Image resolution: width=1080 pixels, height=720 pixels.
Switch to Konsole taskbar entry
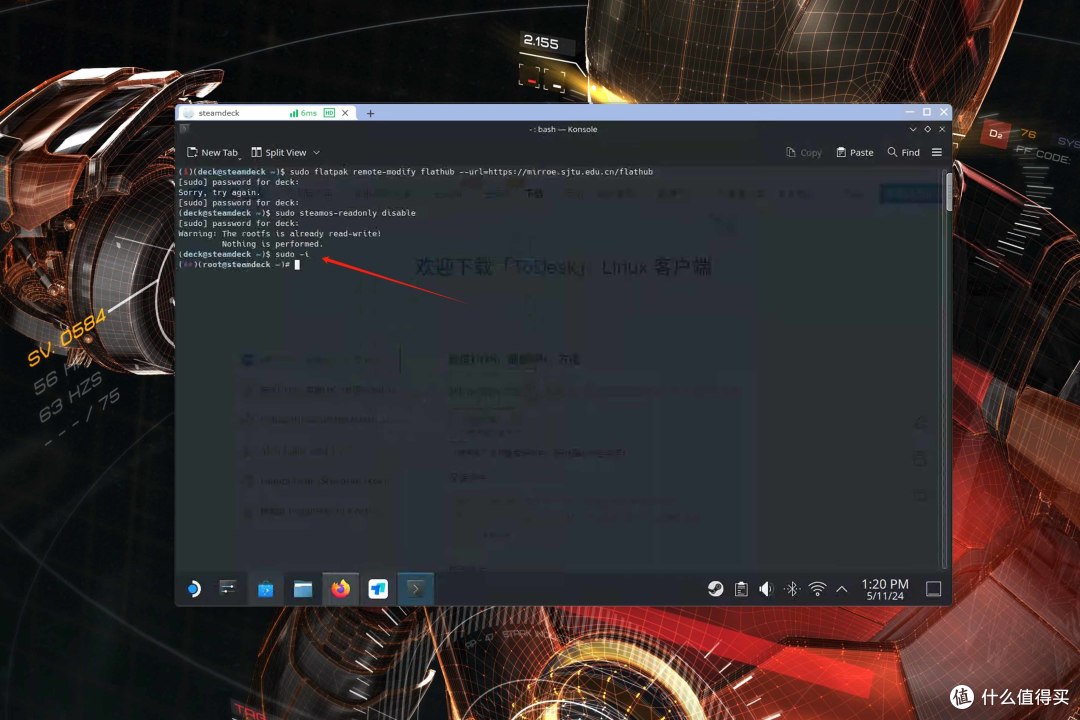415,589
